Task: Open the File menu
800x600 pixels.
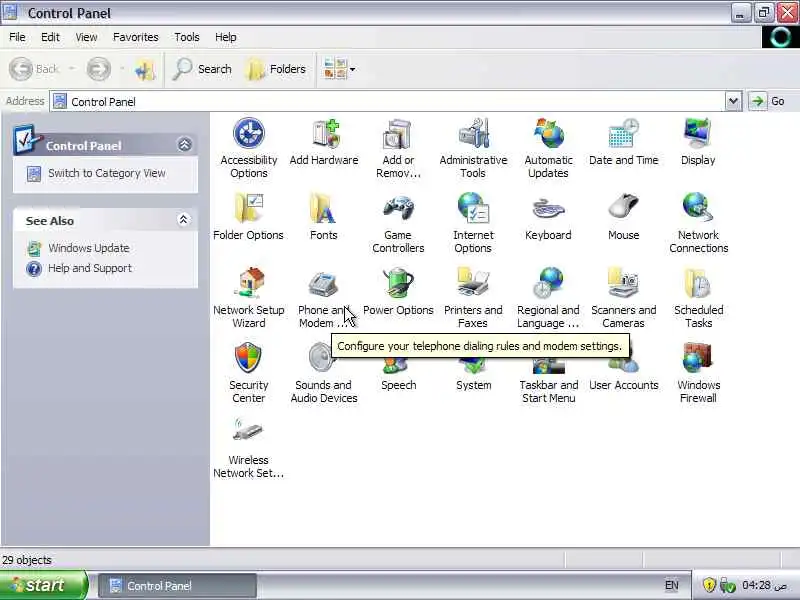Action: click(x=17, y=37)
